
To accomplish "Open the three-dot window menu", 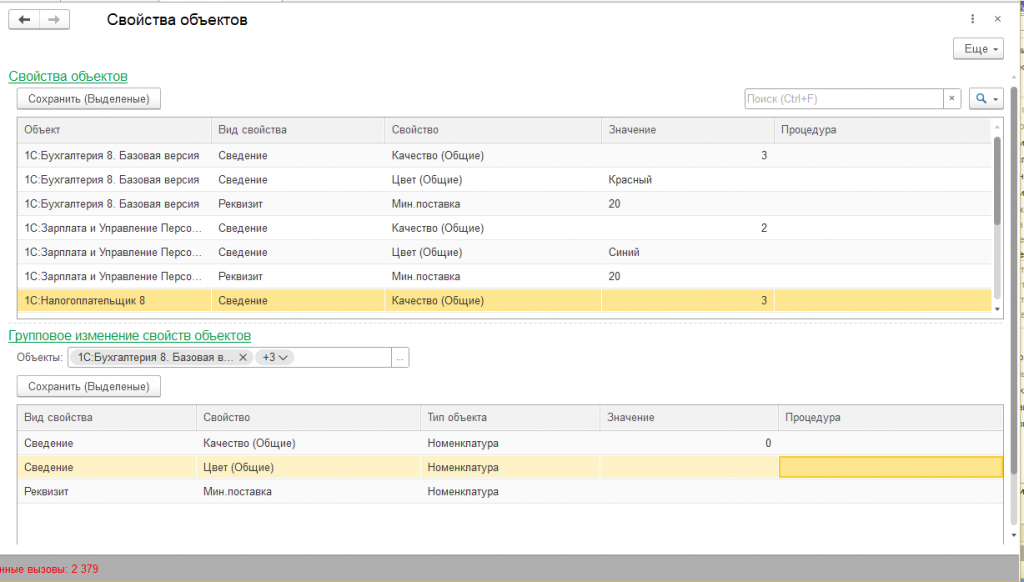I will pyautogui.click(x=972, y=19).
